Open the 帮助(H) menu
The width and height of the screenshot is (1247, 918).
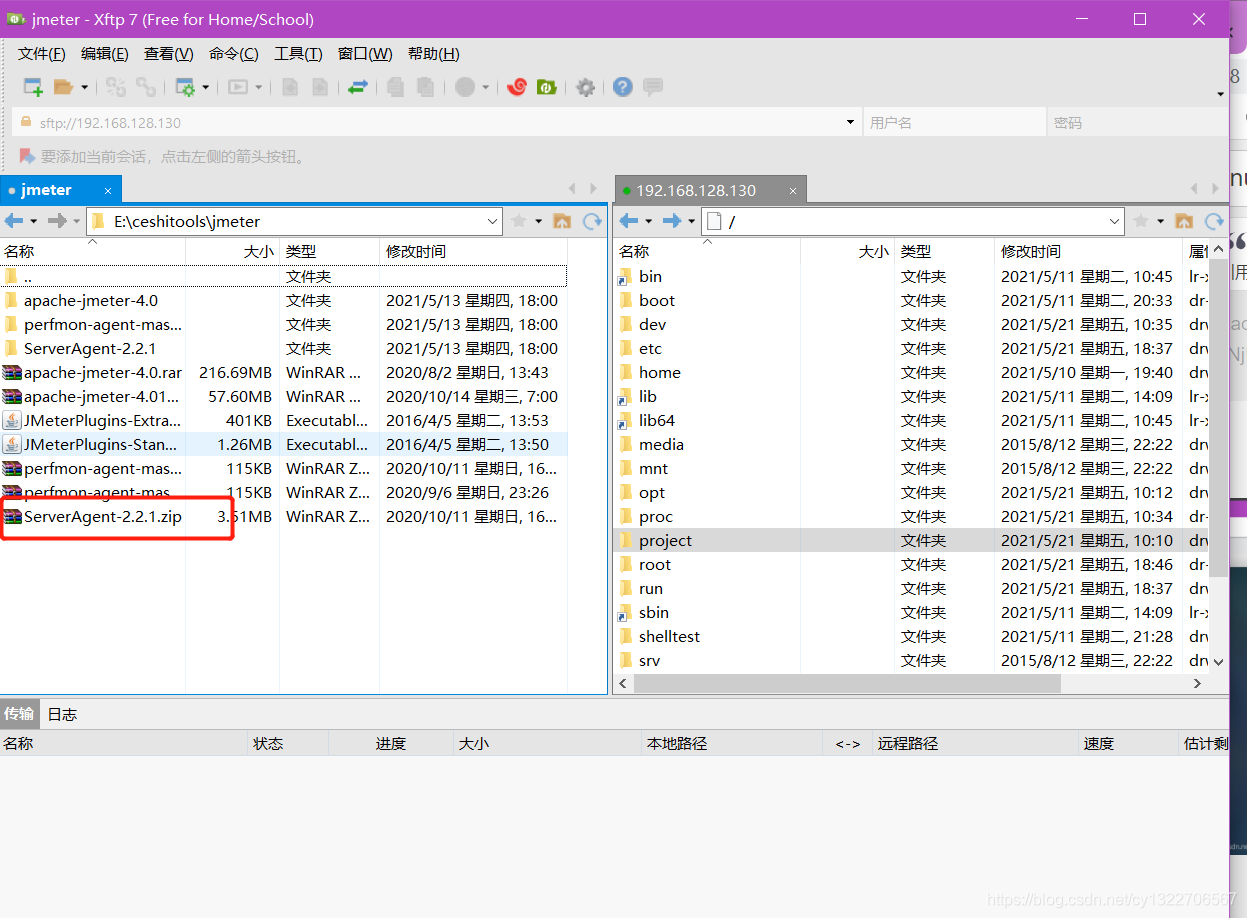tap(434, 54)
